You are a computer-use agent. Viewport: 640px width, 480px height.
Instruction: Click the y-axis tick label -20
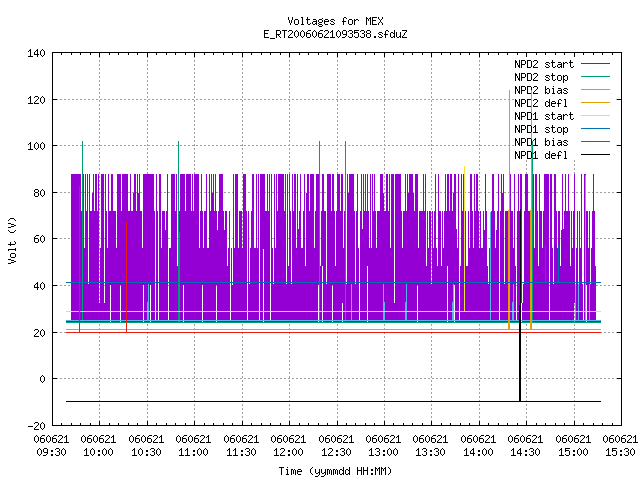(36, 426)
